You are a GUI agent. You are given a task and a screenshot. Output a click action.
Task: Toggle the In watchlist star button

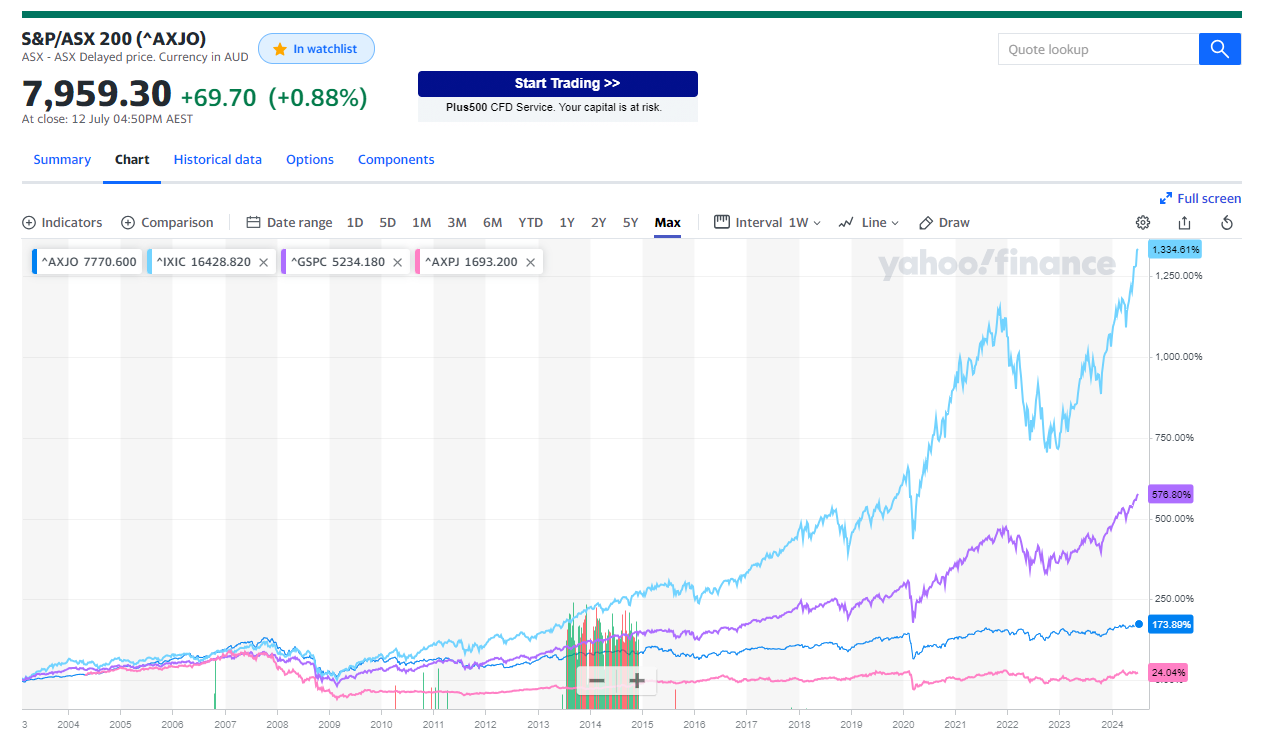pyautogui.click(x=316, y=49)
